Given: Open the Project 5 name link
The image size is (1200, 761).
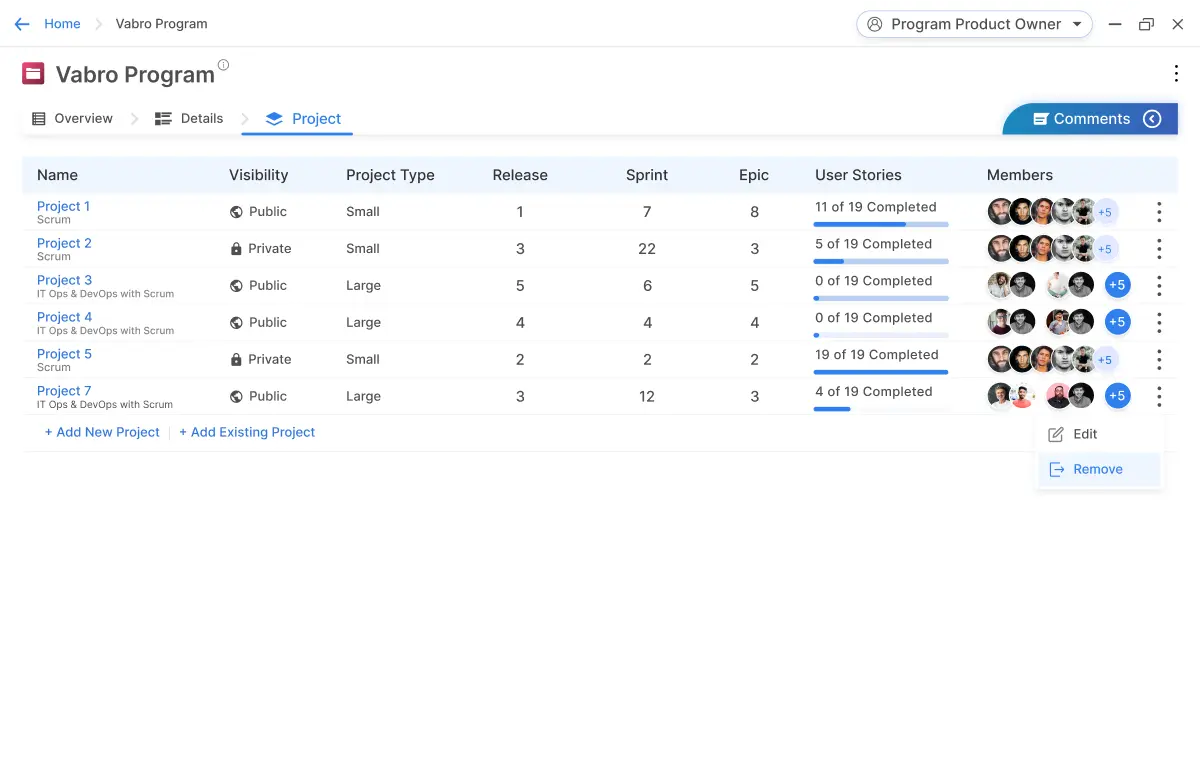Looking at the screenshot, I should pyautogui.click(x=64, y=354).
